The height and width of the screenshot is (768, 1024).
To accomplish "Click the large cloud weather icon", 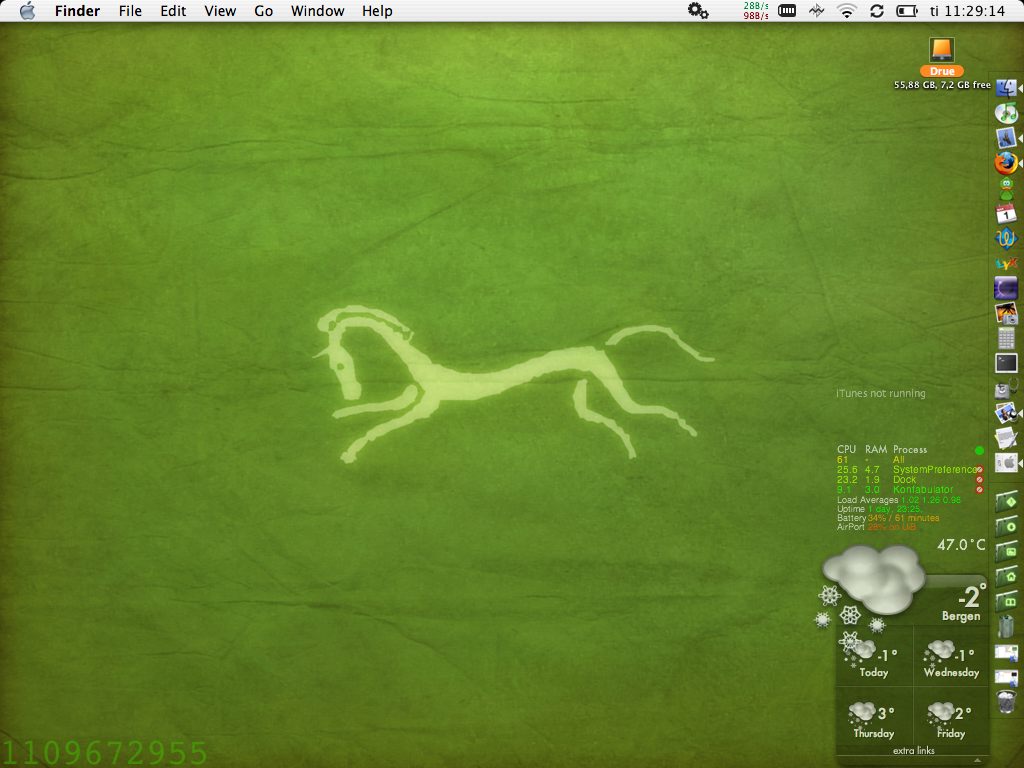I will tap(874, 578).
